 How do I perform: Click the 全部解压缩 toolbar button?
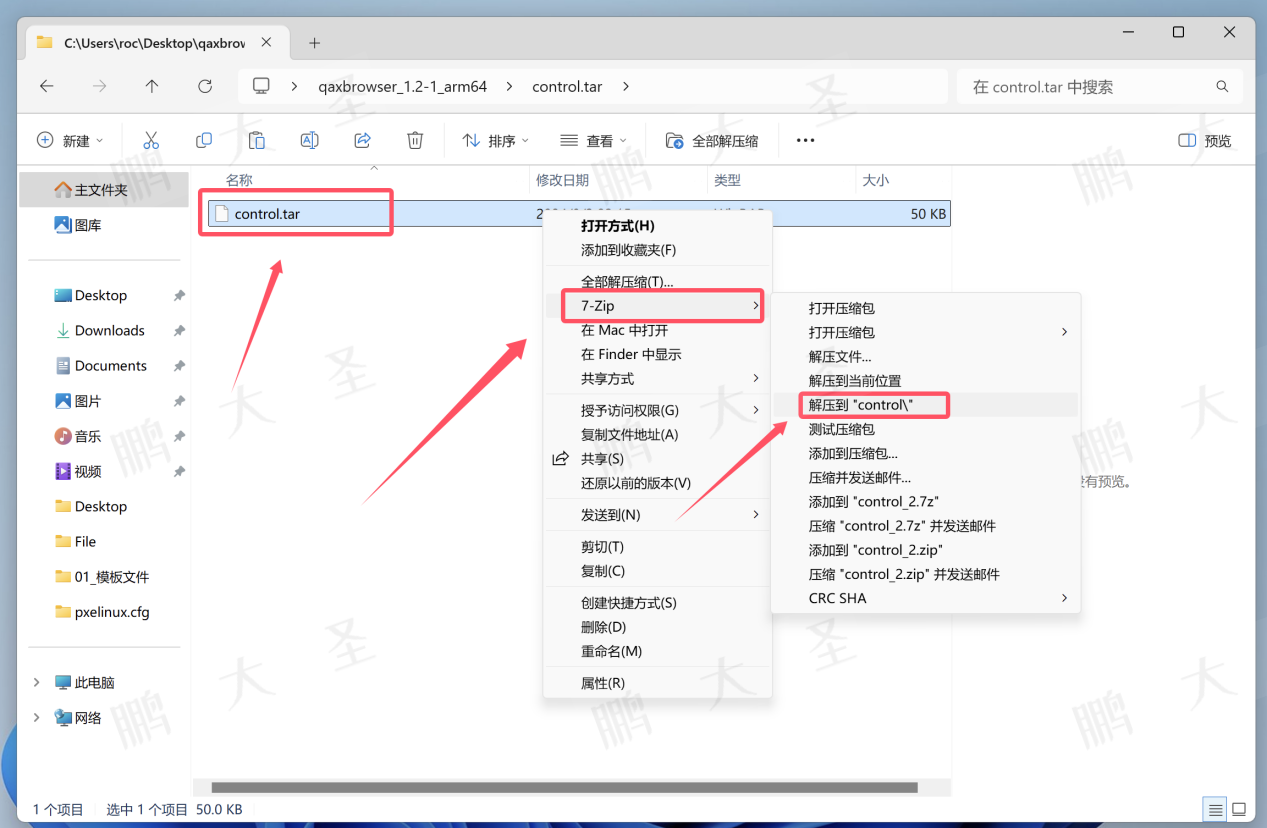[x=712, y=141]
